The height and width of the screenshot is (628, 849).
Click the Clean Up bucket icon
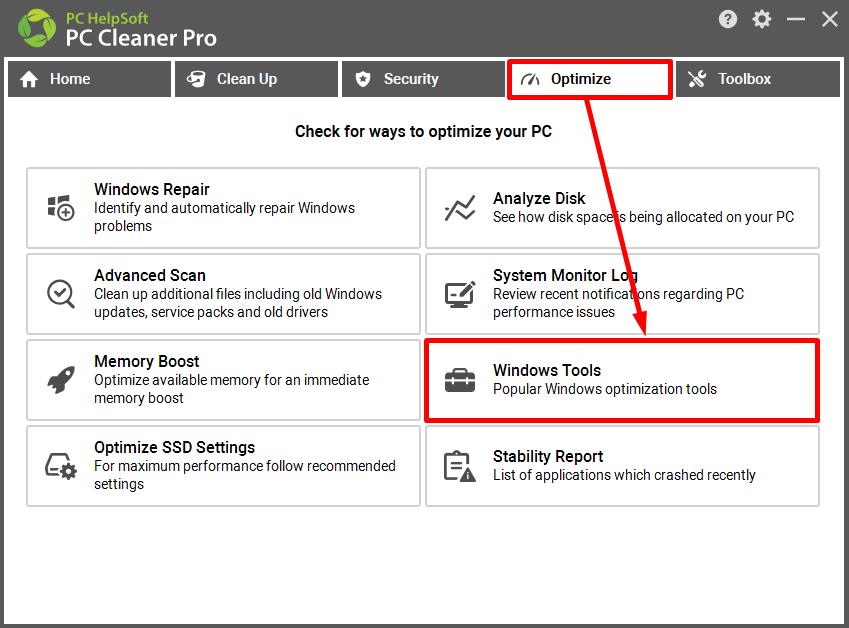click(196, 79)
